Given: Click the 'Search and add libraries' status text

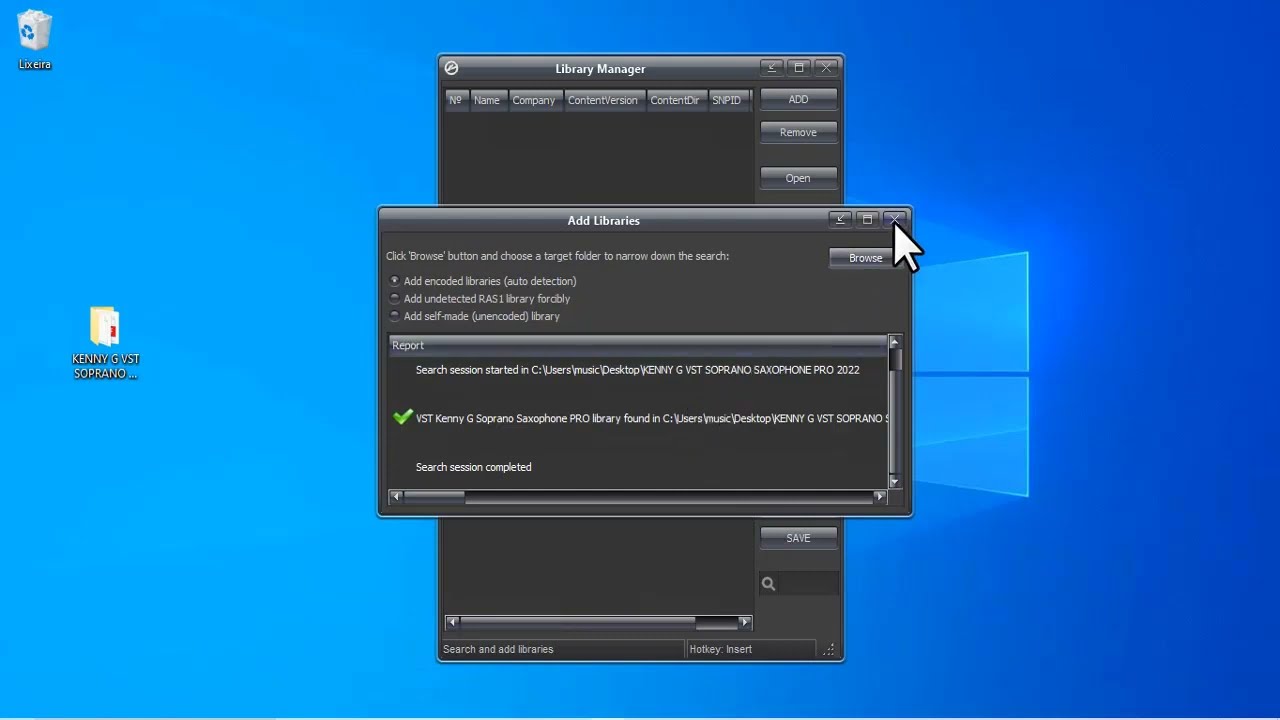Looking at the screenshot, I should point(498,649).
